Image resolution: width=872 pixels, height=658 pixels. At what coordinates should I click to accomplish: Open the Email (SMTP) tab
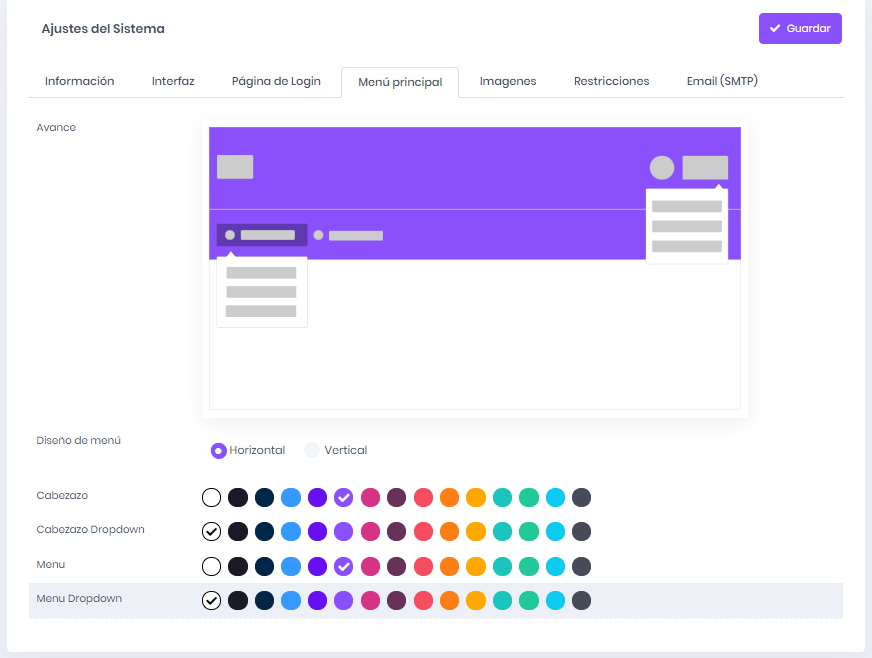pos(721,81)
